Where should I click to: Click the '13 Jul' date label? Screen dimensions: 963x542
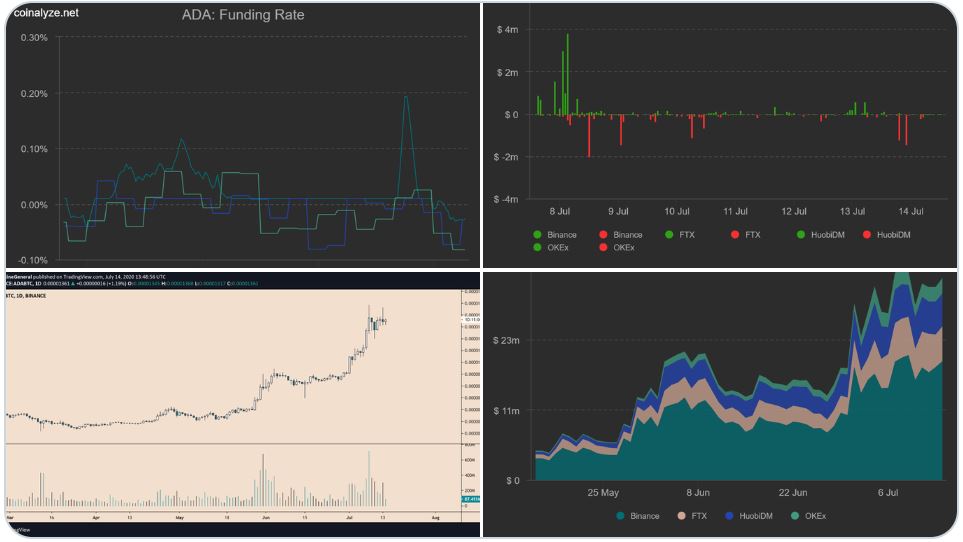852,211
